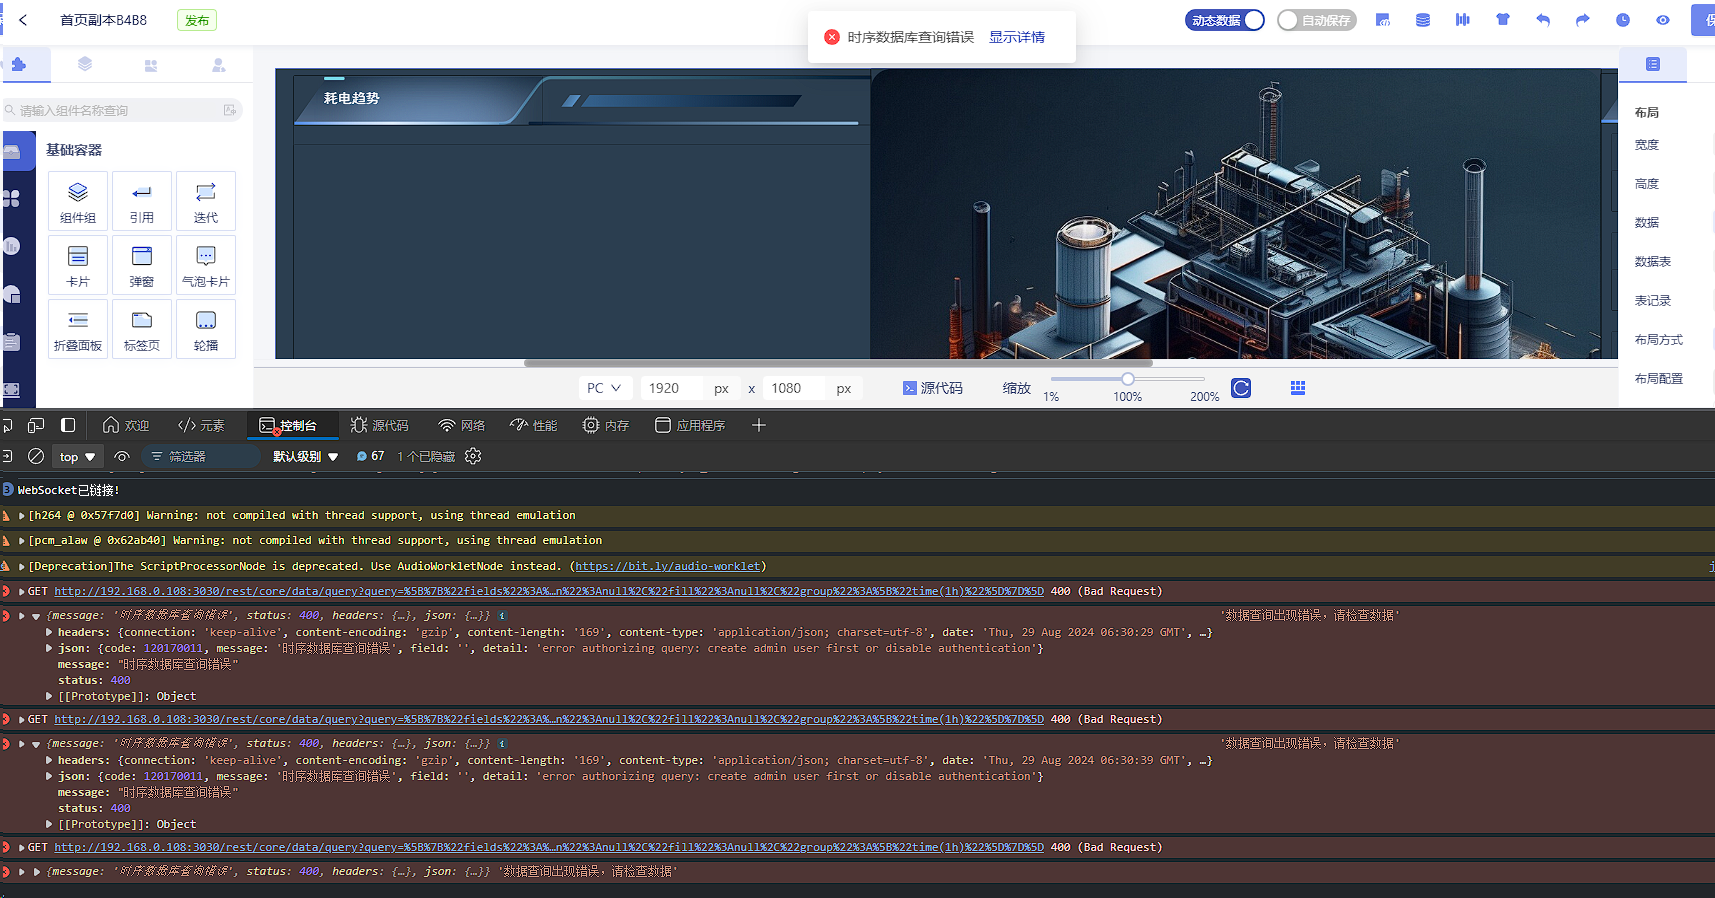Show the 67 issues counter
1715x898 pixels.
click(370, 456)
